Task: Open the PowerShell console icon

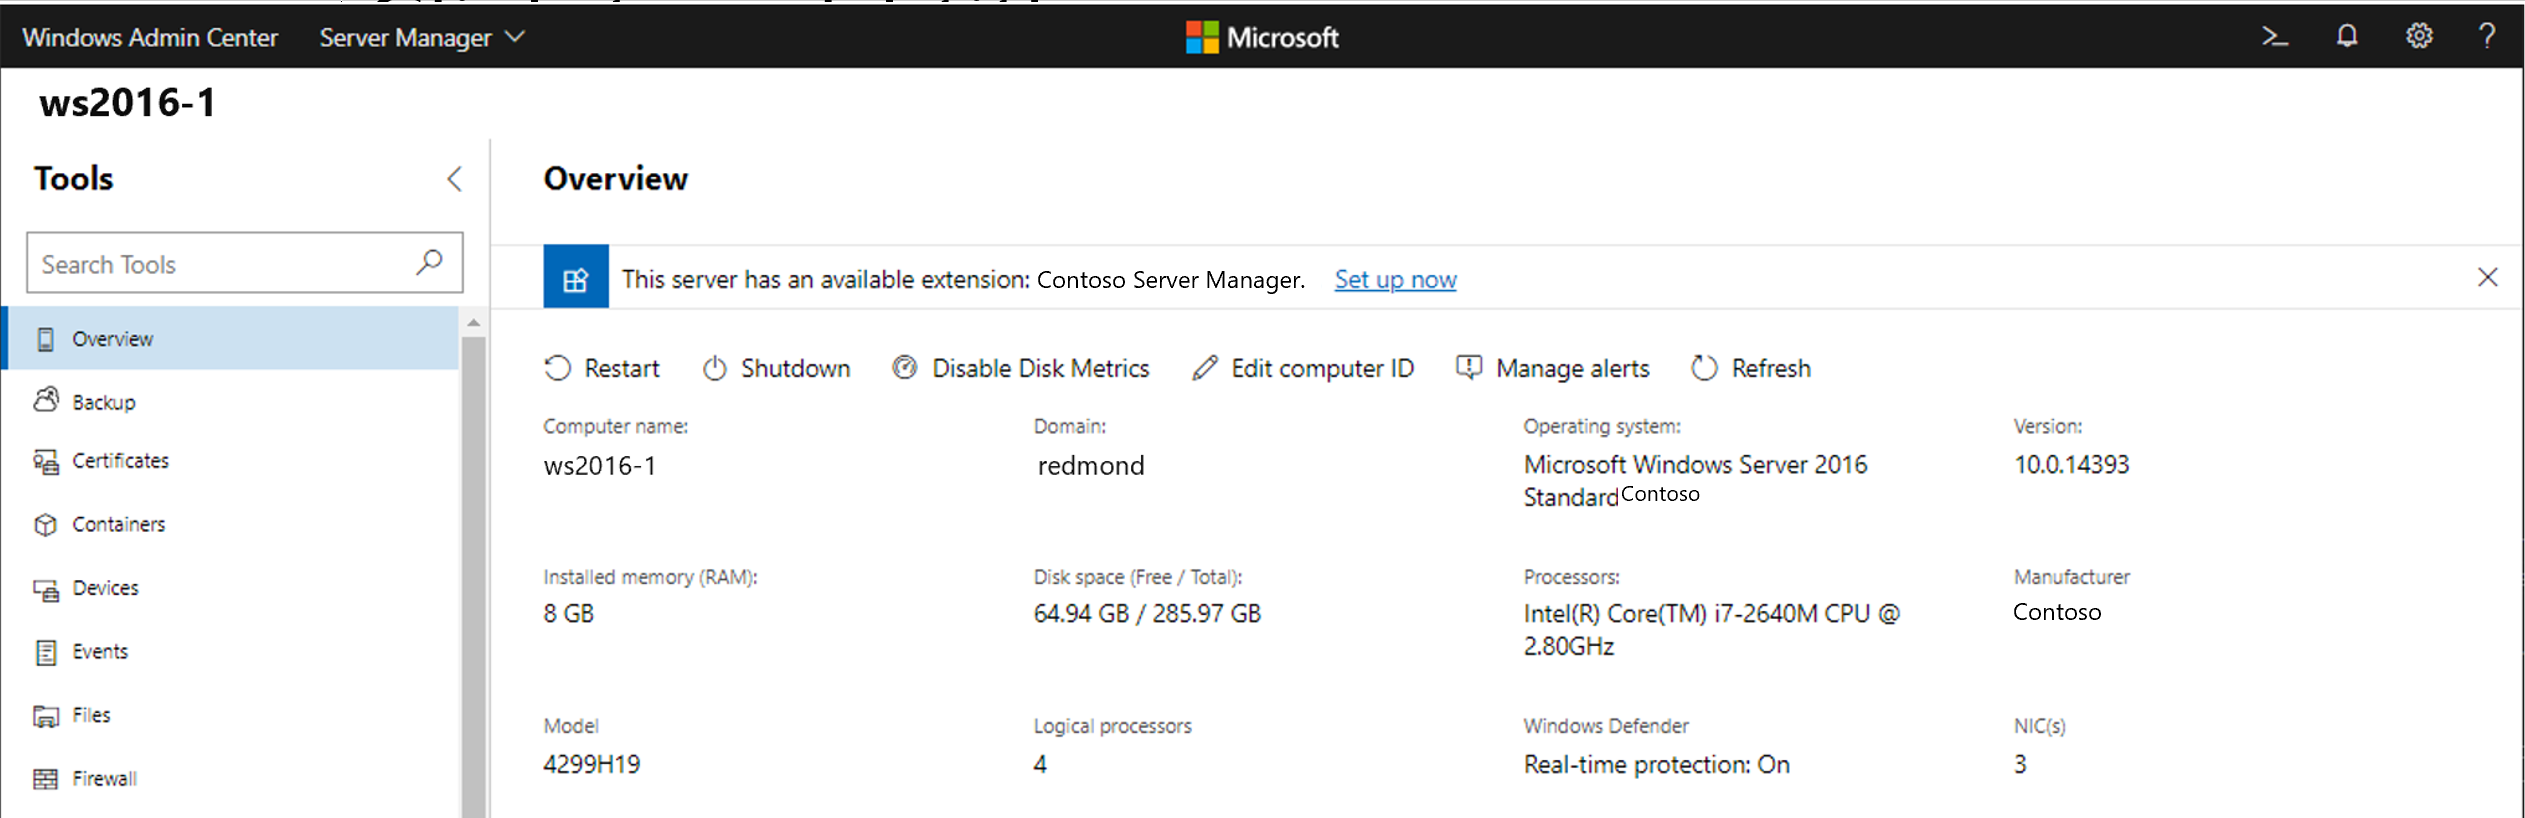Action: tap(2275, 37)
